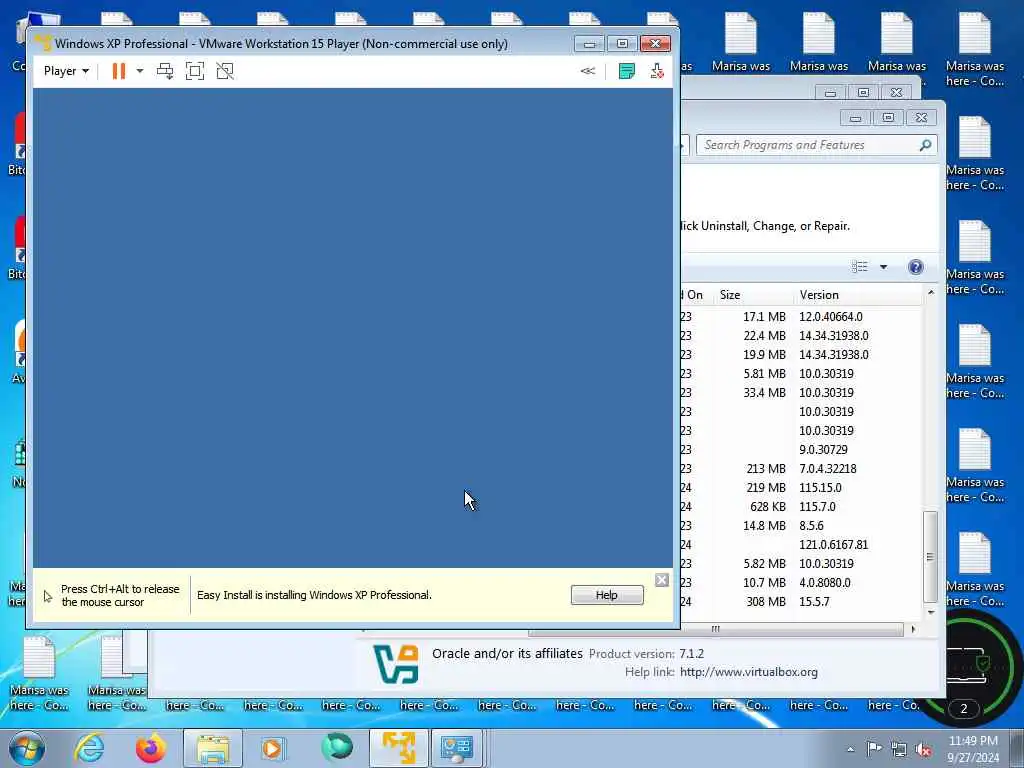Image resolution: width=1024 pixels, height=768 pixels.
Task: Select the row with version 9.0.30729
Action: tap(801, 449)
